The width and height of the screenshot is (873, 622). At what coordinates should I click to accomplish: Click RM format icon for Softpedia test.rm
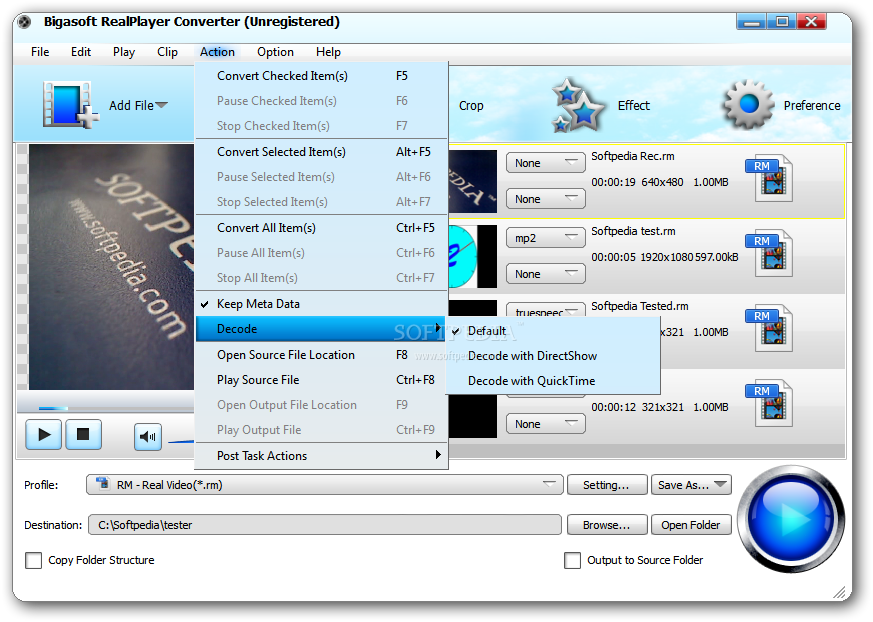click(x=769, y=253)
